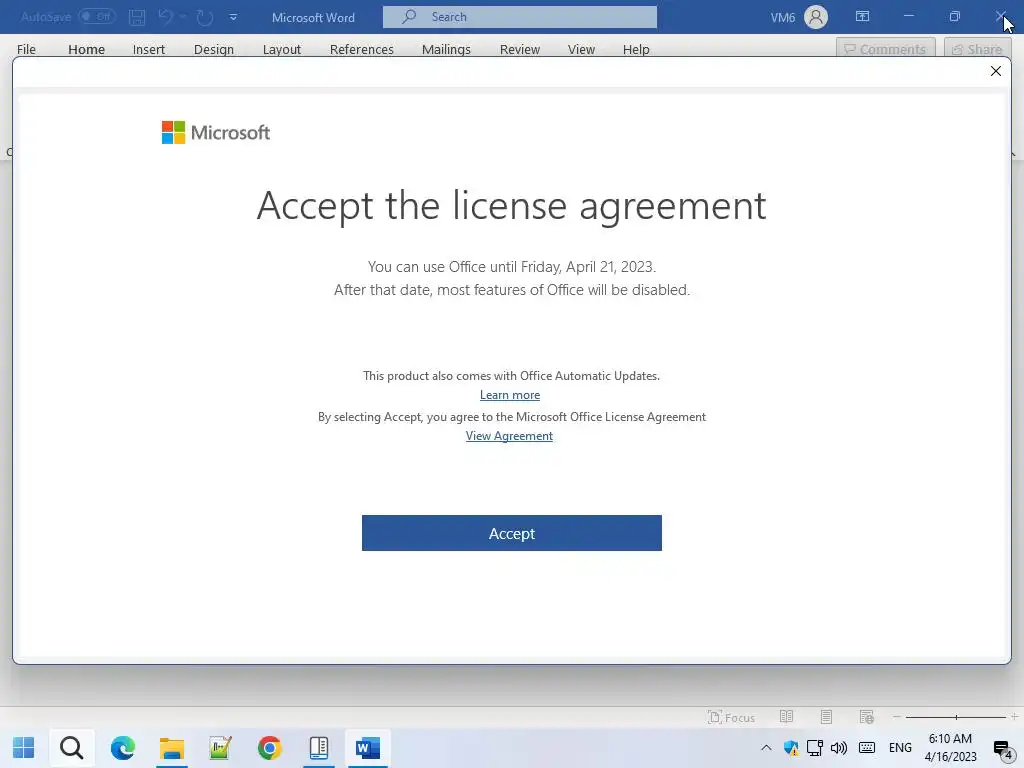Switch to the Help tab
The image size is (1024, 768).
point(635,50)
